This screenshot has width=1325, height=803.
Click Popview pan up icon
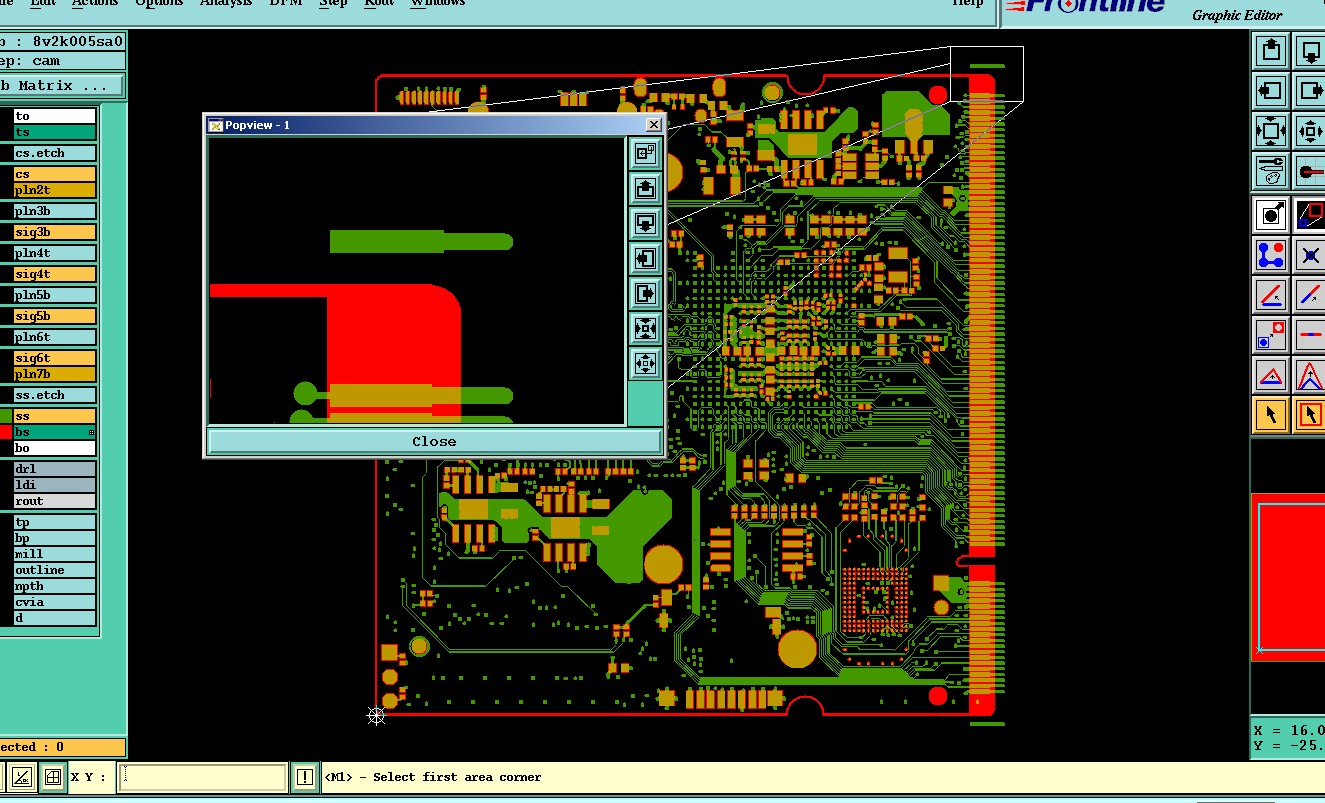[x=645, y=188]
